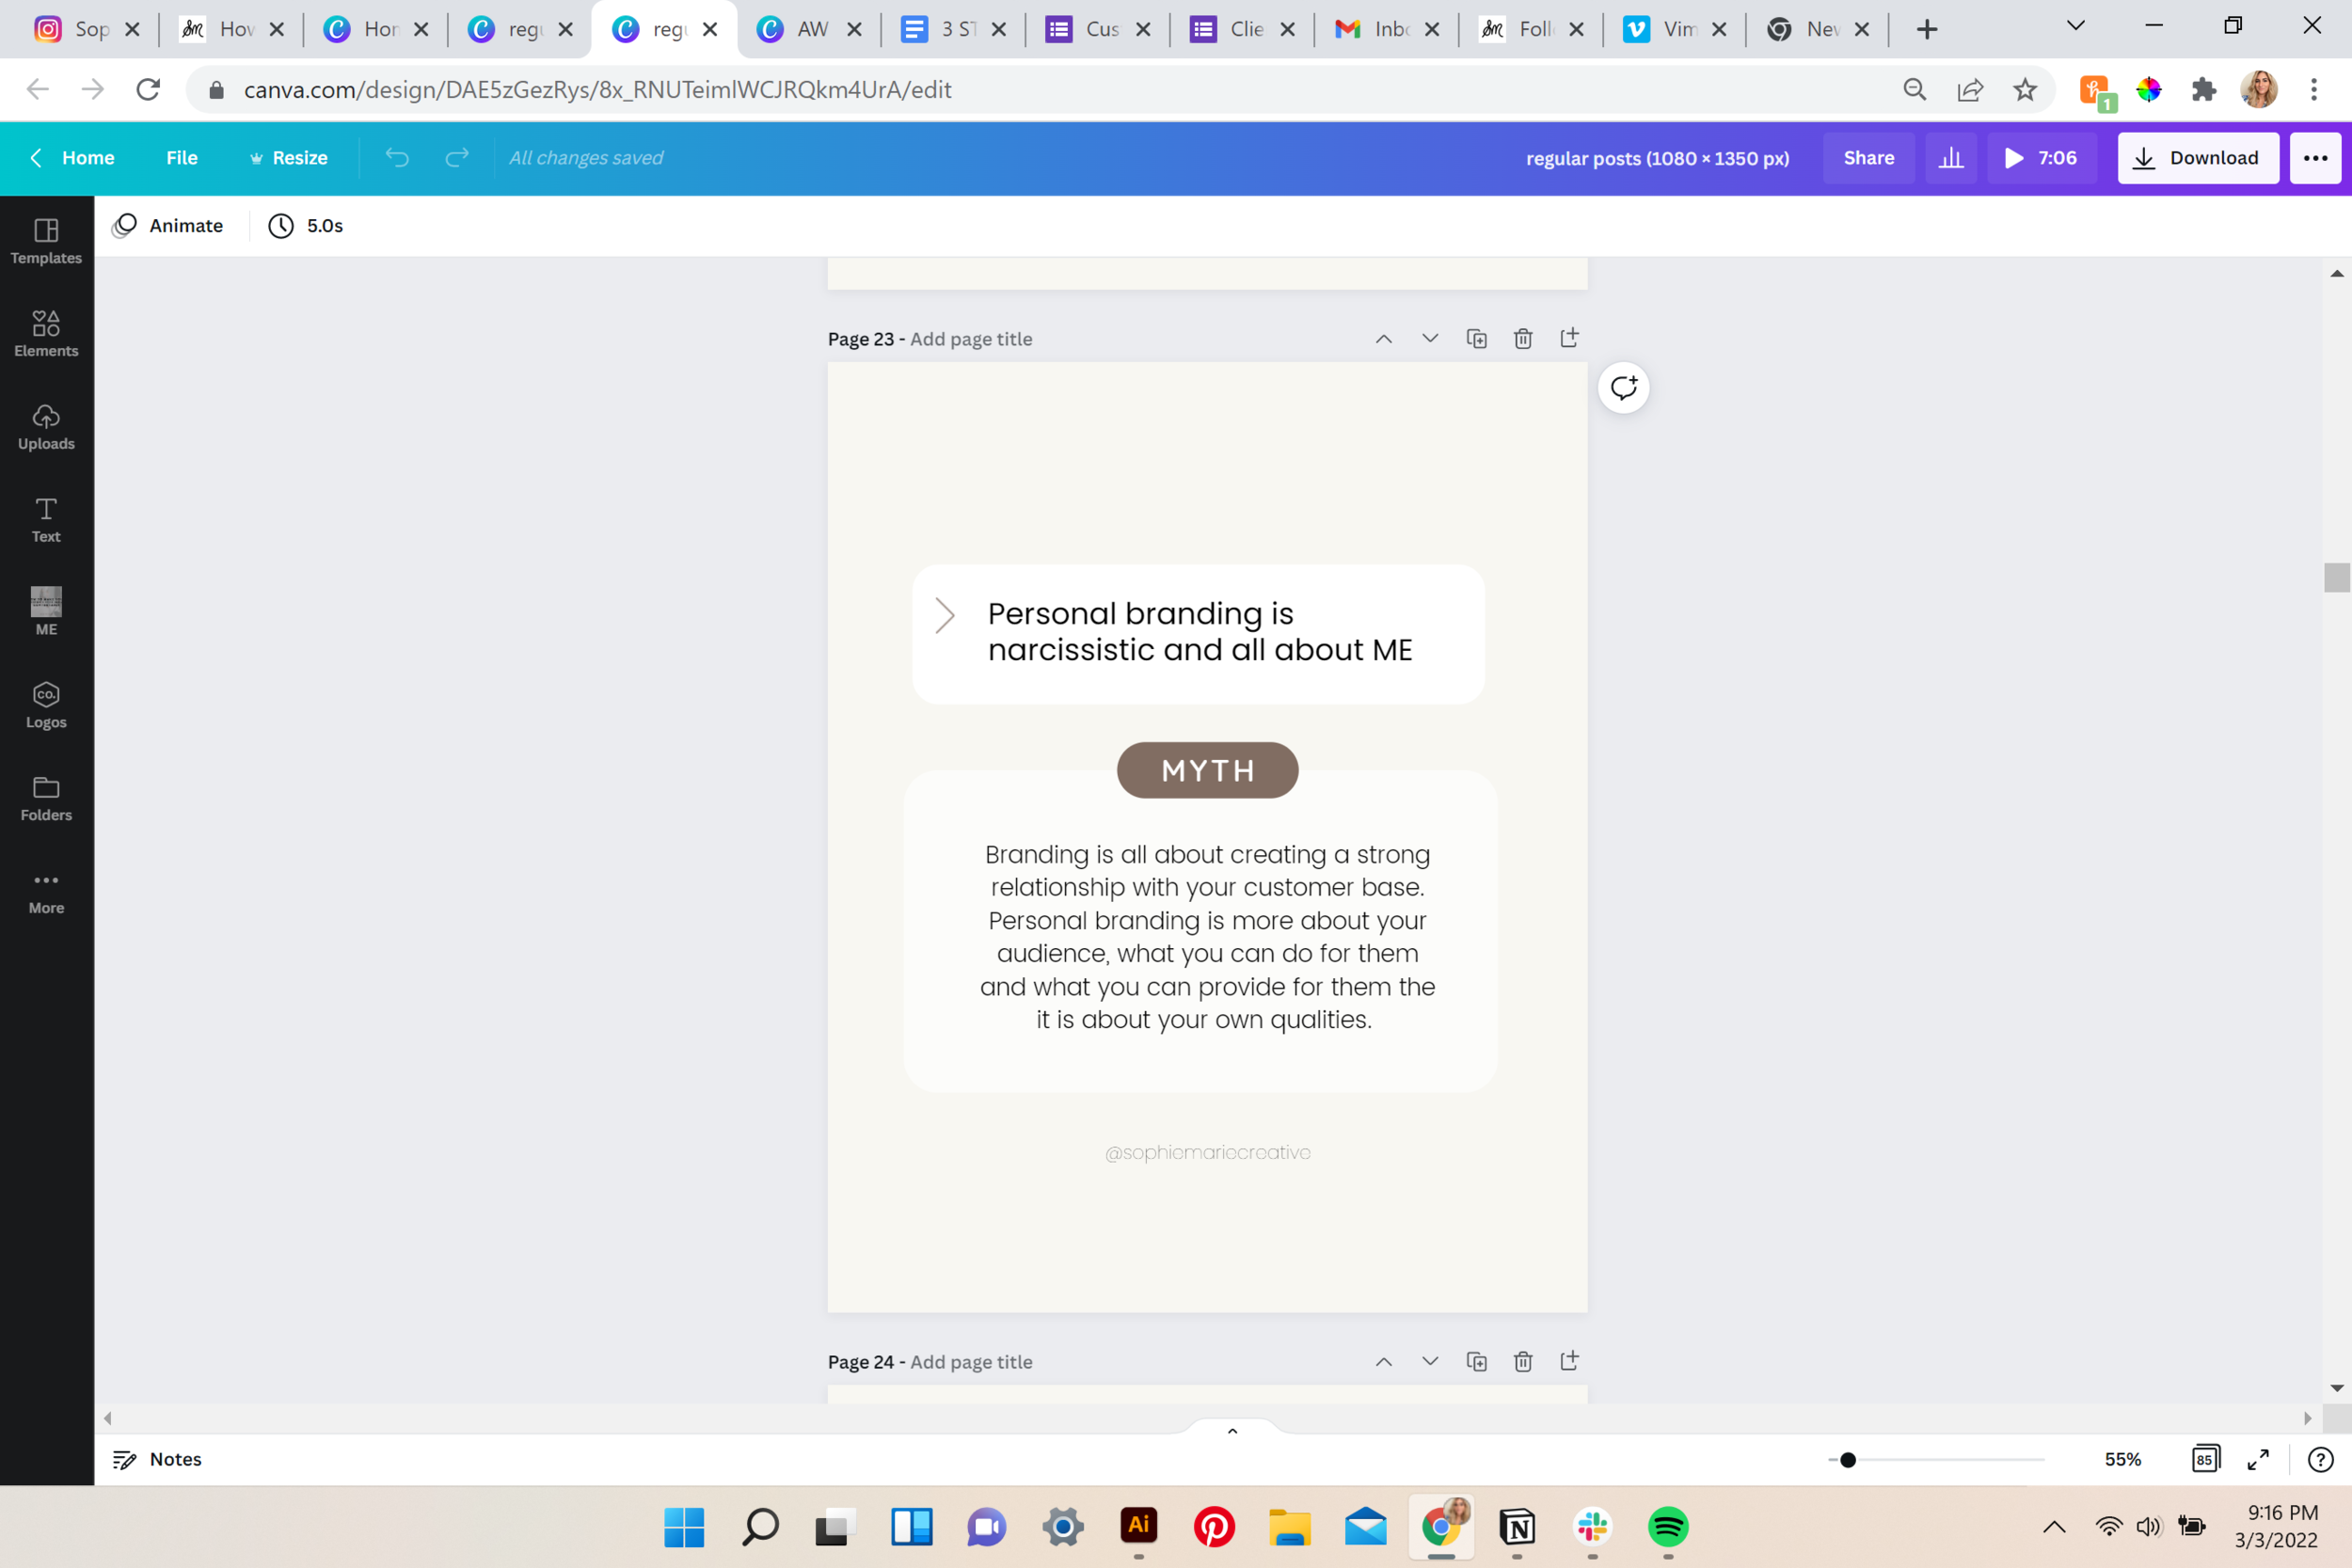Open the Logos sidebar panel
The height and width of the screenshot is (1568, 2352).
click(46, 705)
